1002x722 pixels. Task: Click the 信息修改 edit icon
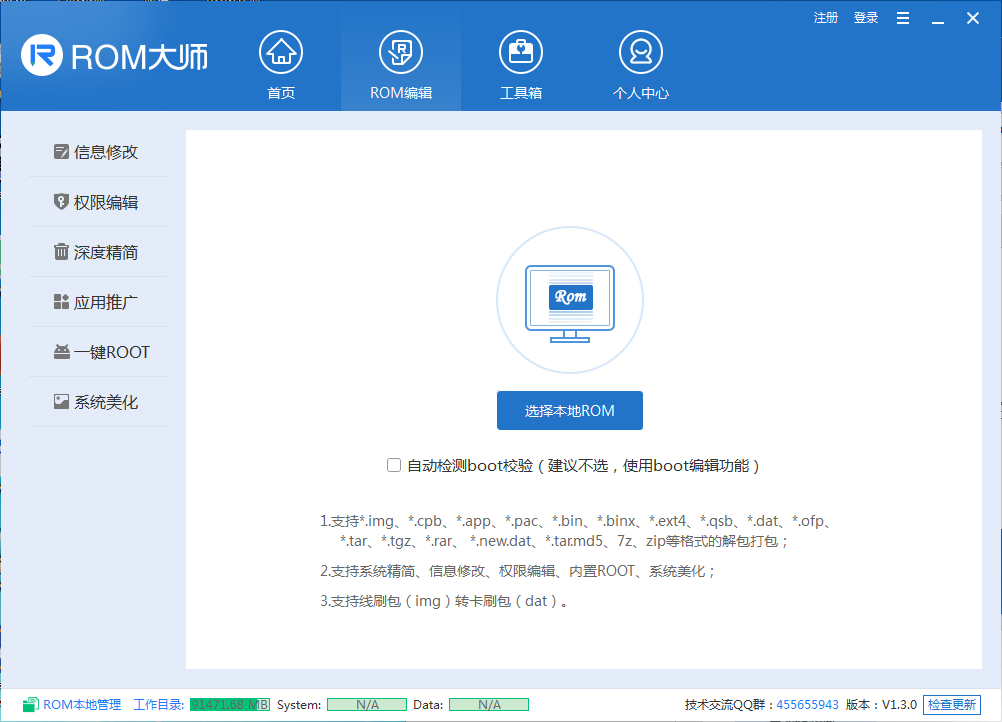pos(61,151)
